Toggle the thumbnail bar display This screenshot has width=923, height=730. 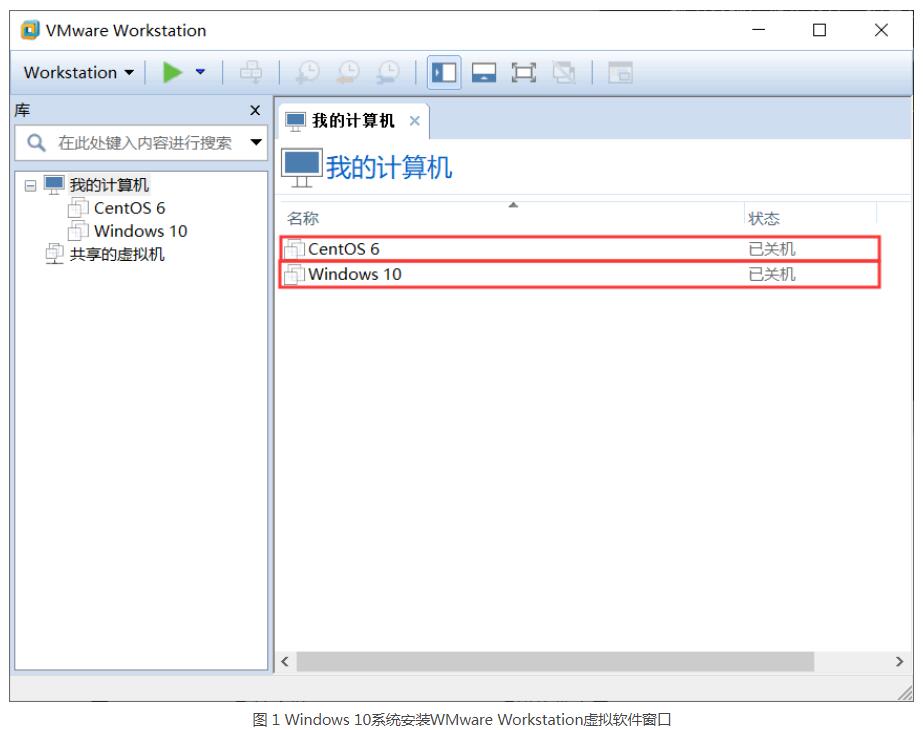tap(484, 72)
